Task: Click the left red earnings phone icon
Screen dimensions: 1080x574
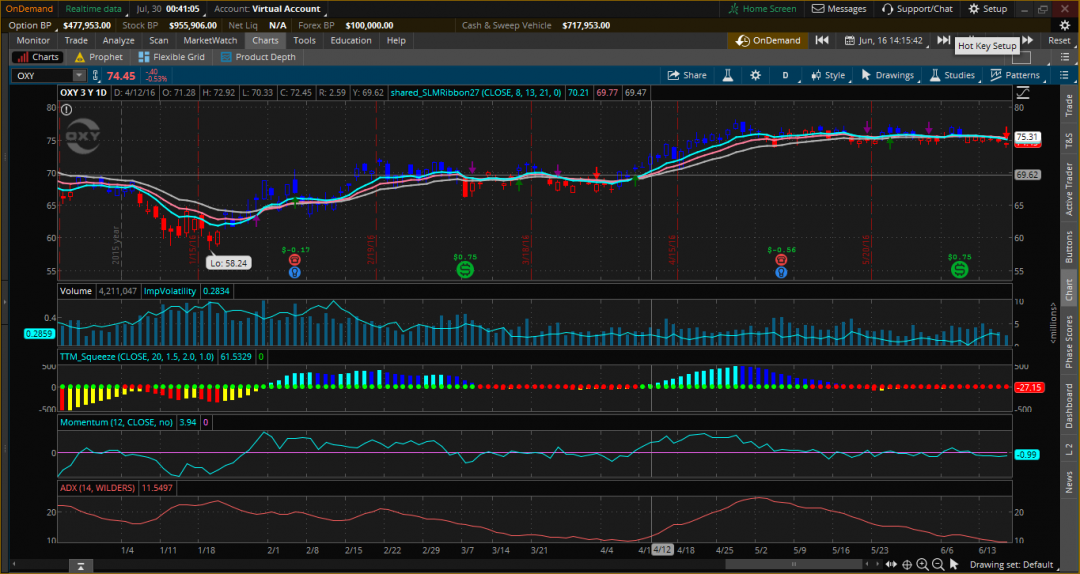Action: (295, 260)
